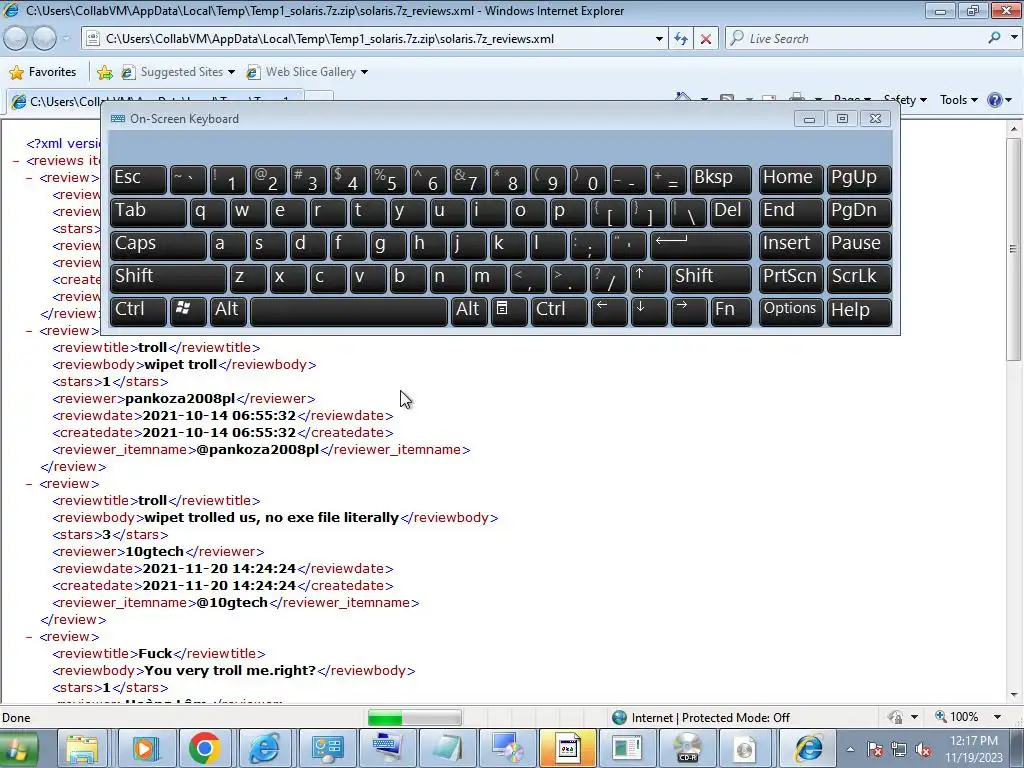
Task: Expand Suggested Sites dropdown
Action: click(x=231, y=72)
